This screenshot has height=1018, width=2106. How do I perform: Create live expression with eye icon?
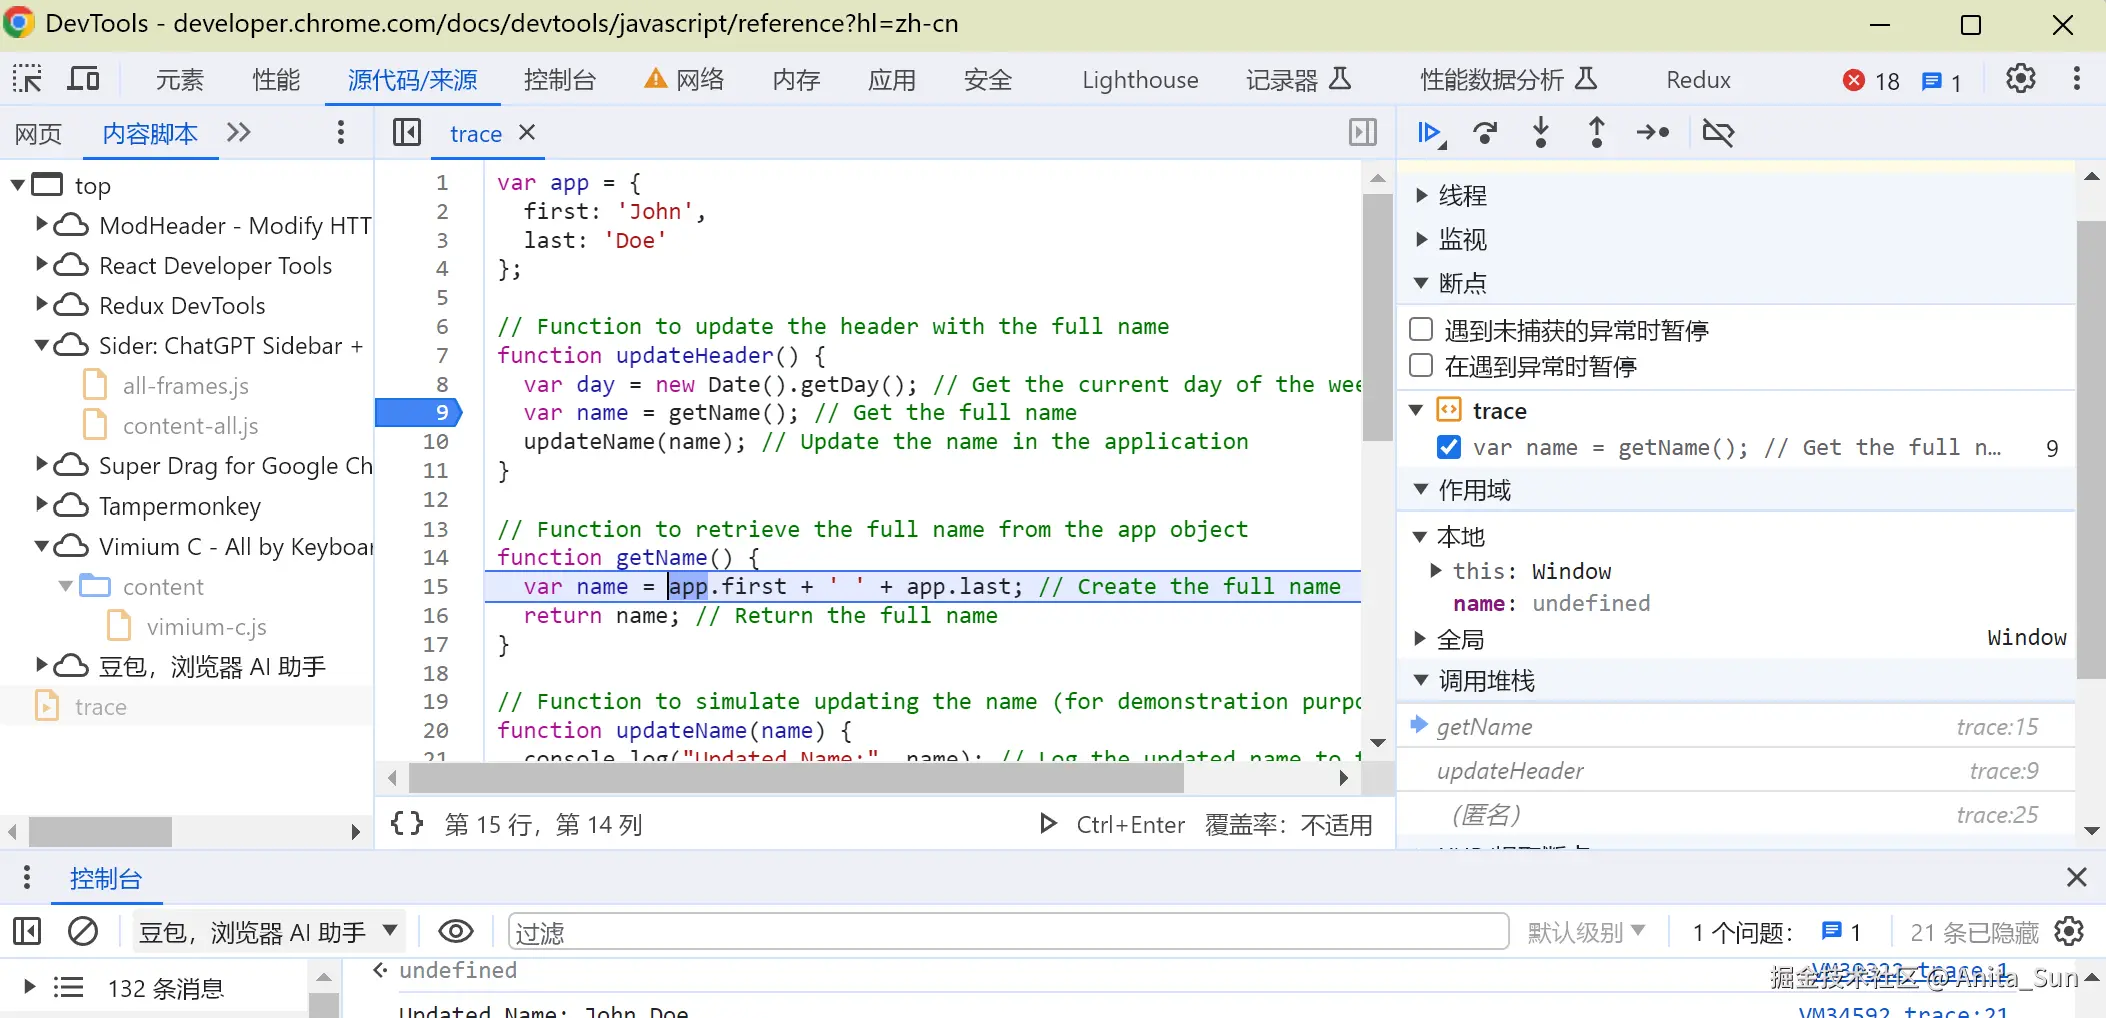point(456,932)
